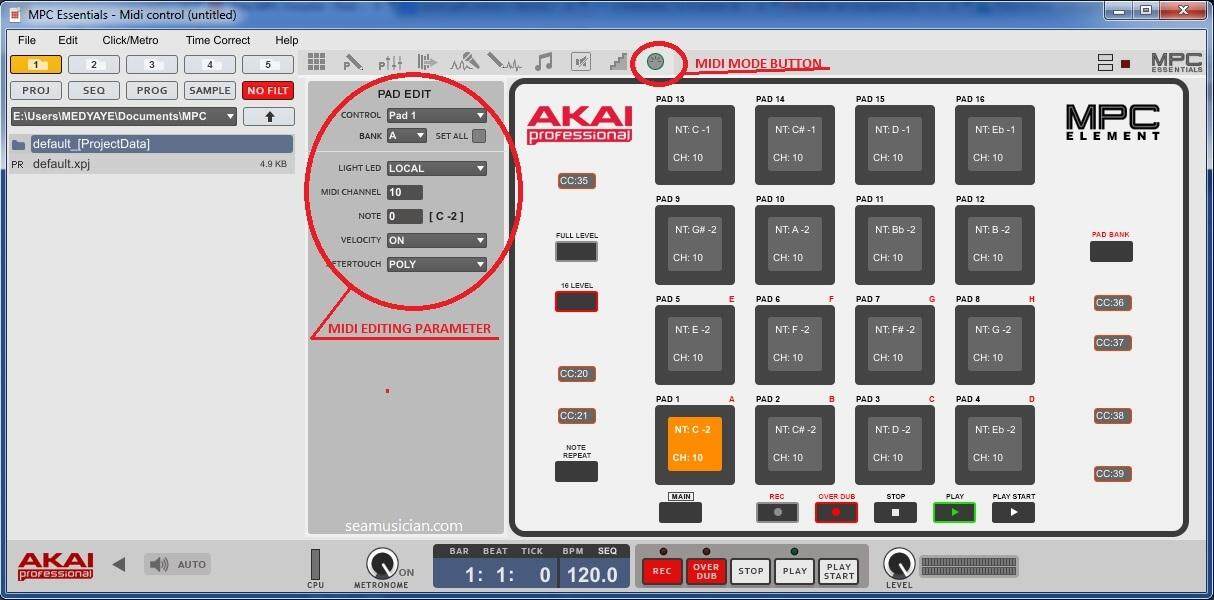The width and height of the screenshot is (1214, 600).
Task: Open the step sequence staircase icon
Action: tap(618, 62)
